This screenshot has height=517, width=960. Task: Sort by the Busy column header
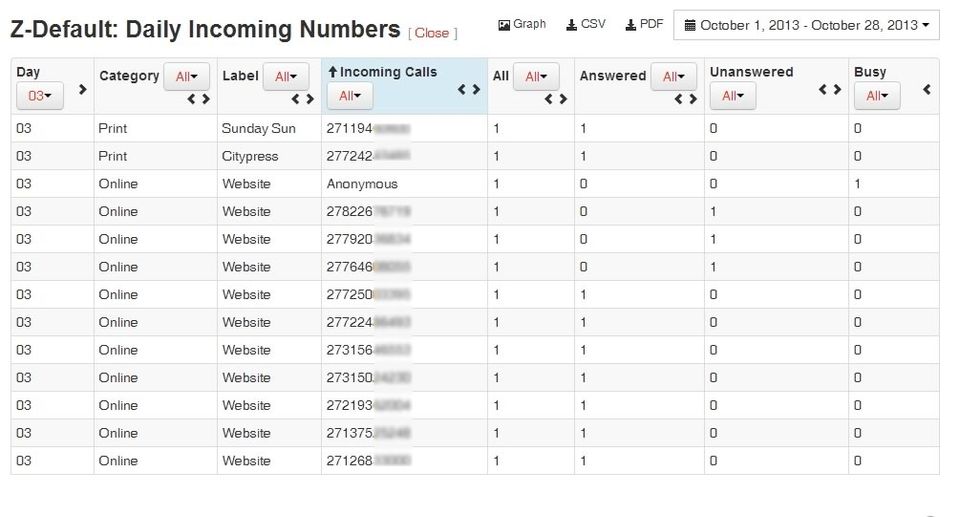click(x=870, y=72)
